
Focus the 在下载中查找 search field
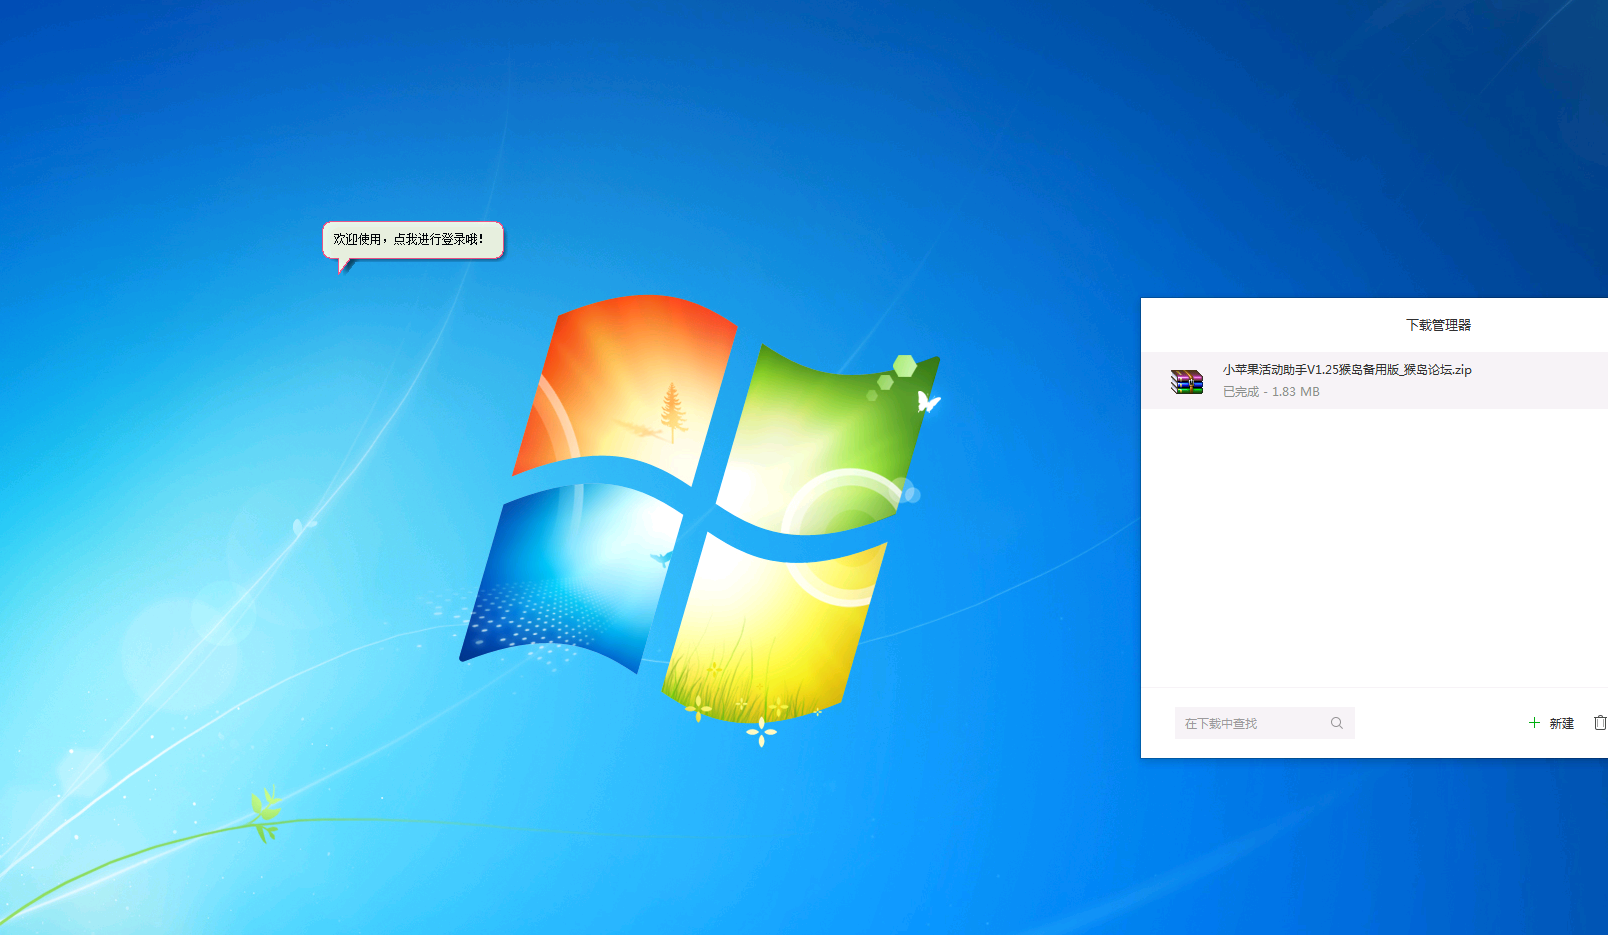[1264, 723]
